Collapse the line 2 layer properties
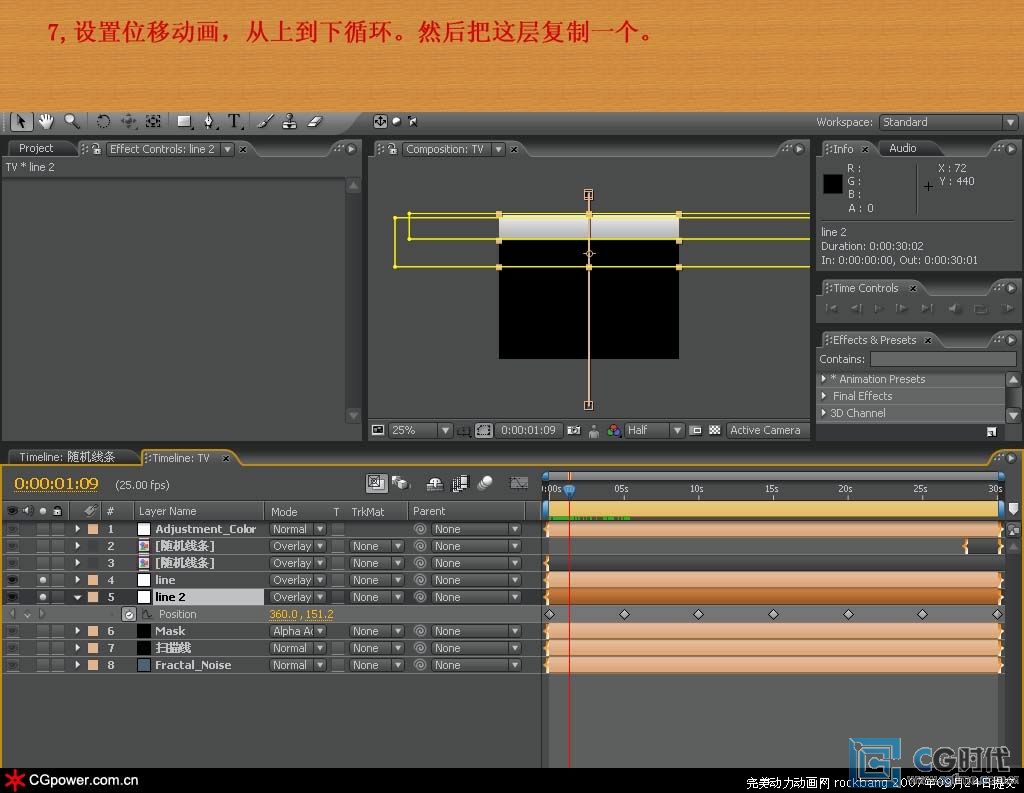The image size is (1024, 793). coord(78,597)
